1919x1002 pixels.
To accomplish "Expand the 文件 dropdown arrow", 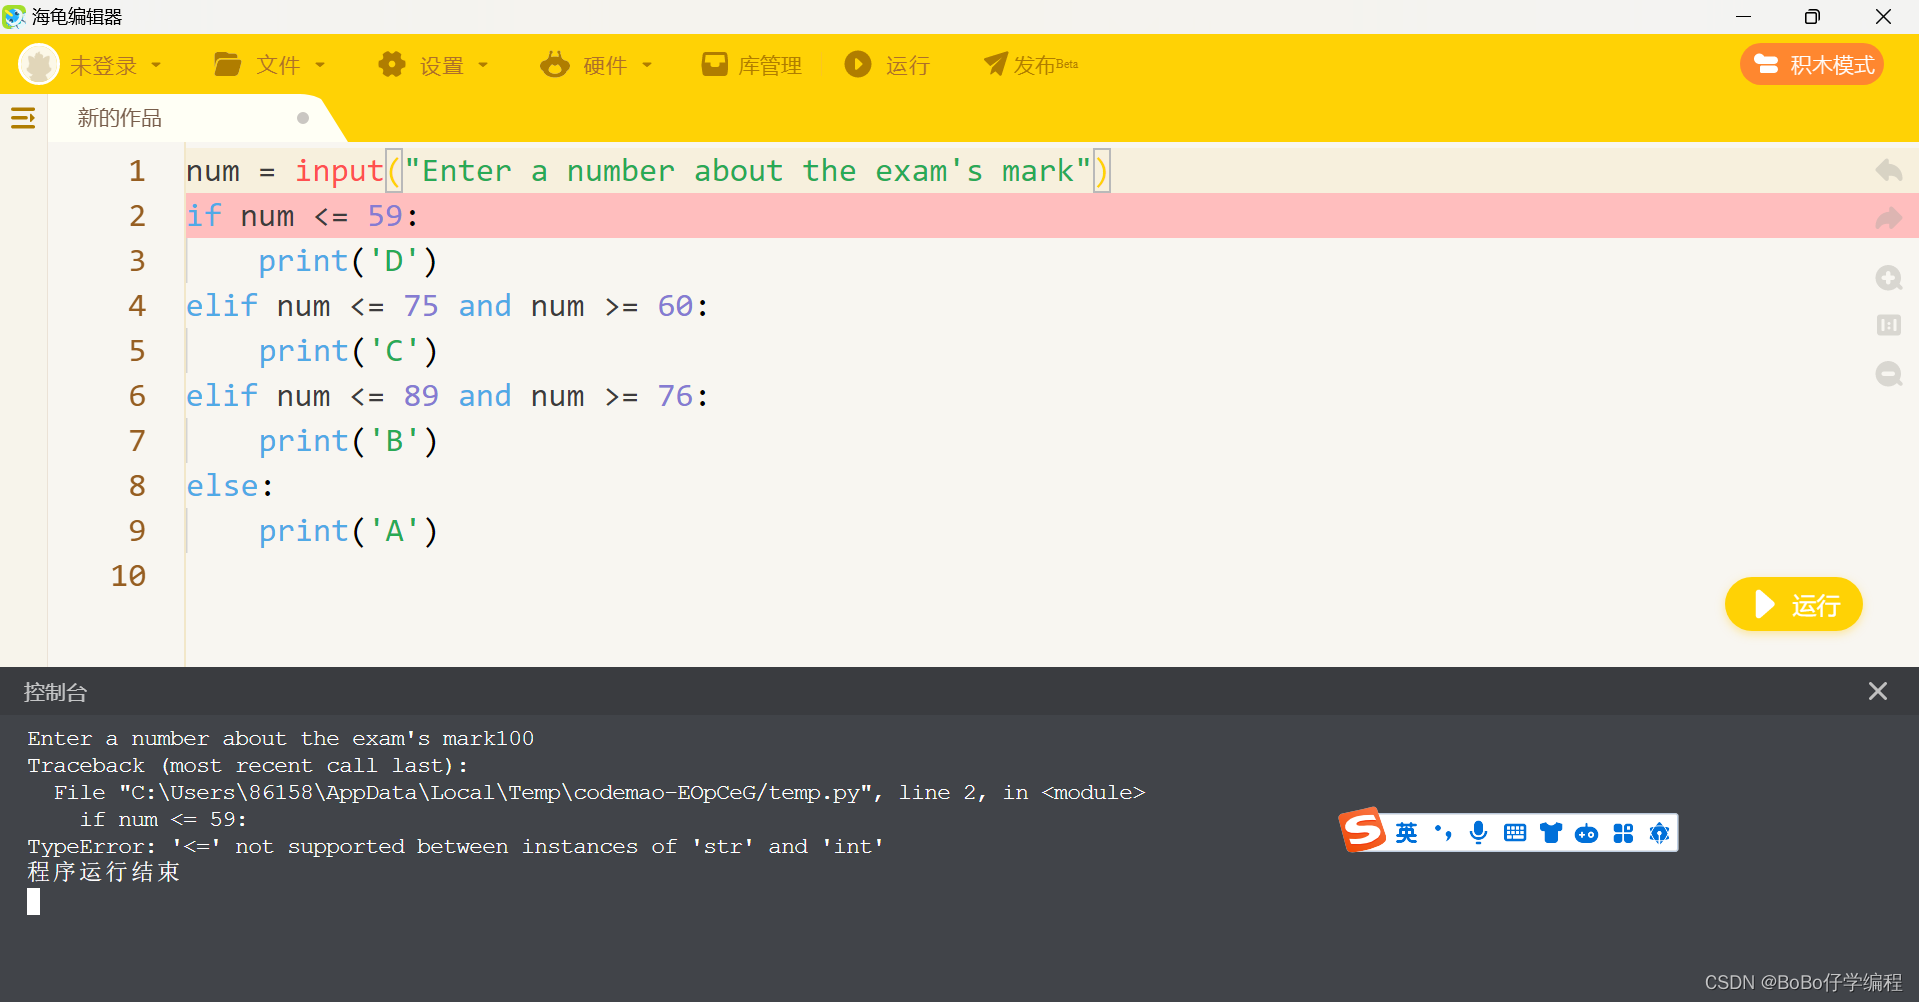I will [x=320, y=65].
